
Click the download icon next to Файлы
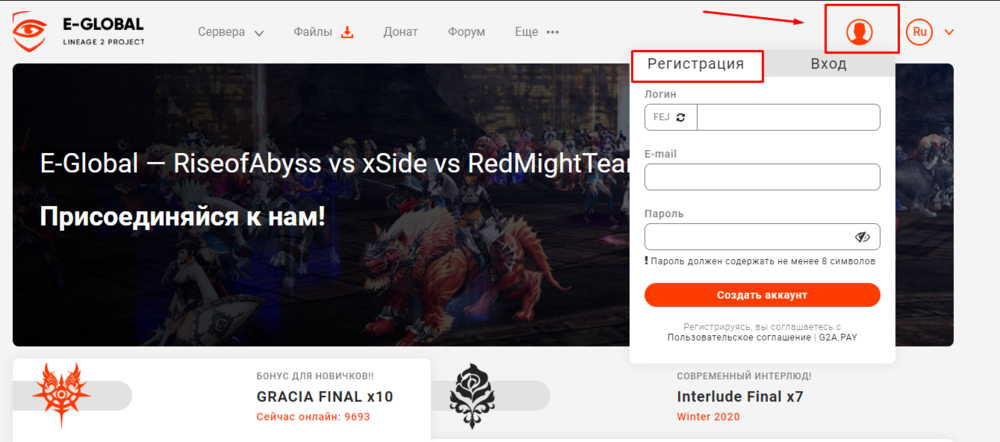pyautogui.click(x=347, y=32)
